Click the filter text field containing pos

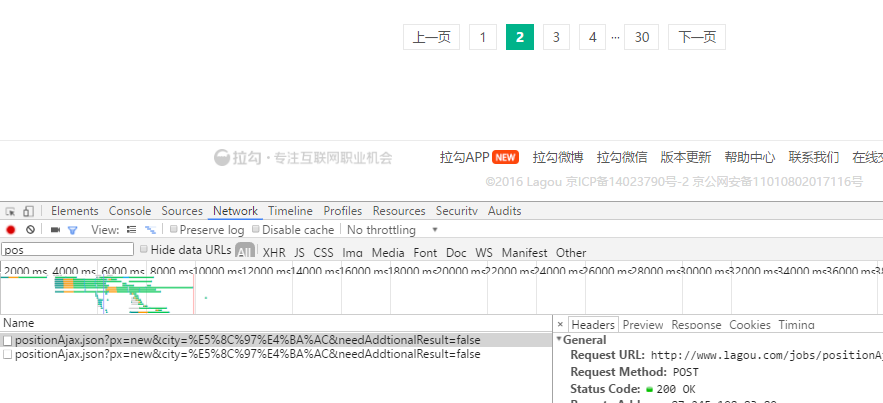pyautogui.click(x=68, y=249)
